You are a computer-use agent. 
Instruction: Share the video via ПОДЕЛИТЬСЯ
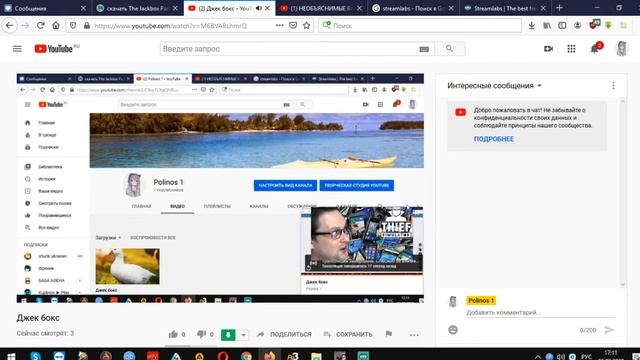click(284, 334)
